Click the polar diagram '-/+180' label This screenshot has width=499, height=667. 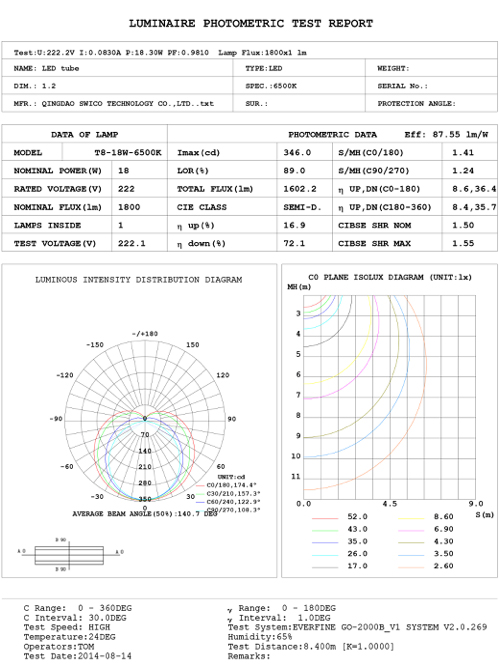point(145,334)
